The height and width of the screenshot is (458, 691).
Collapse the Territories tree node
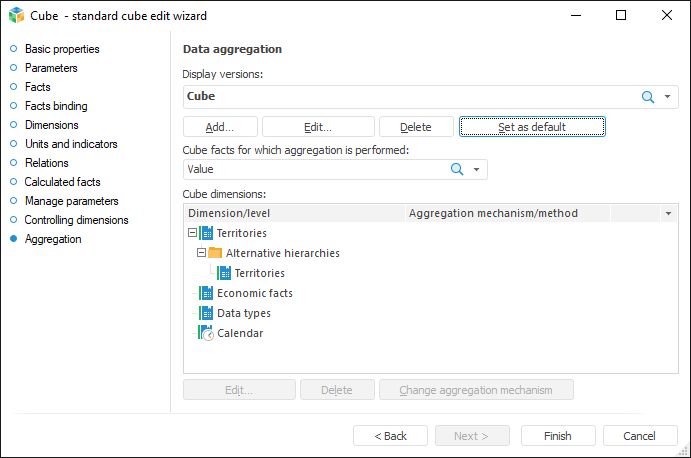click(192, 233)
